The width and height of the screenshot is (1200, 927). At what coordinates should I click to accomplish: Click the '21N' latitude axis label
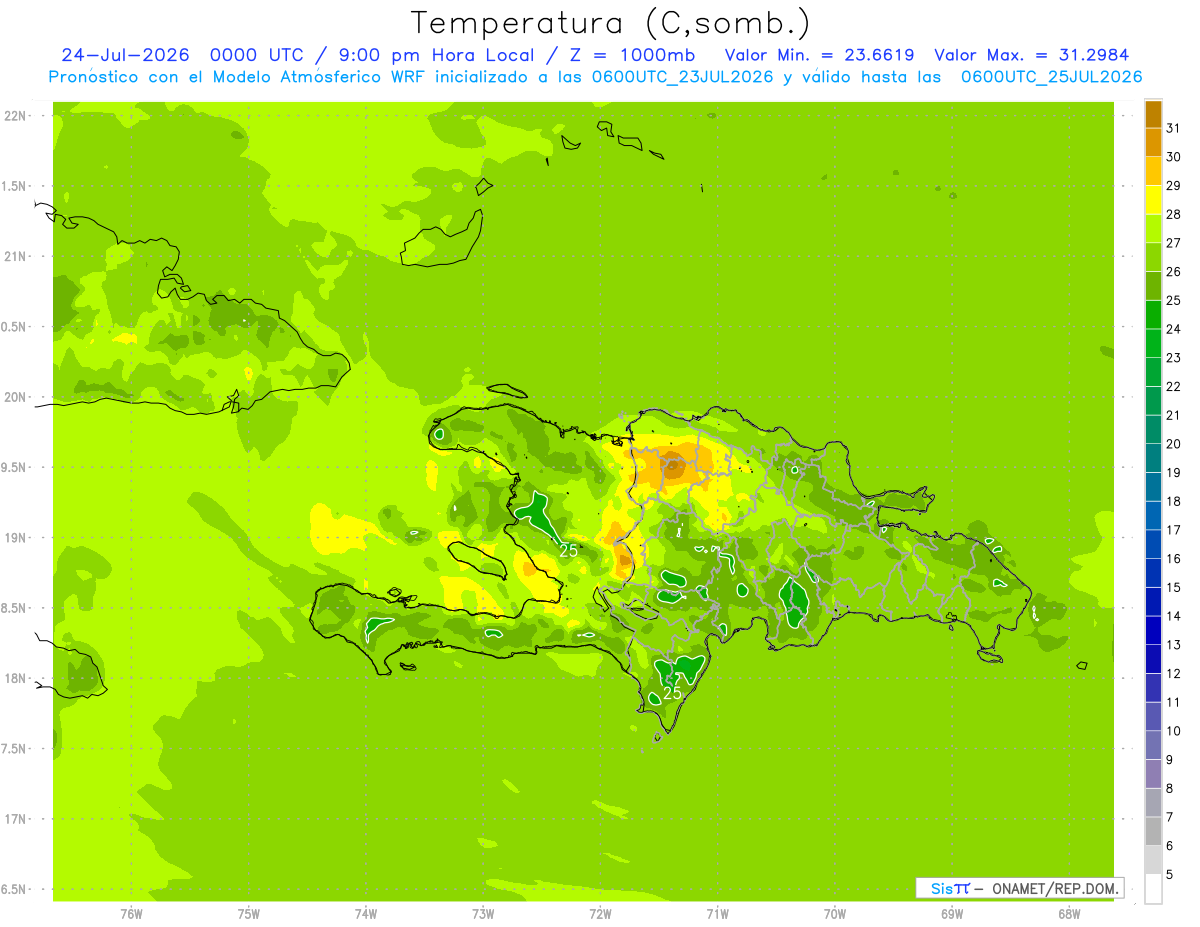coord(16,256)
